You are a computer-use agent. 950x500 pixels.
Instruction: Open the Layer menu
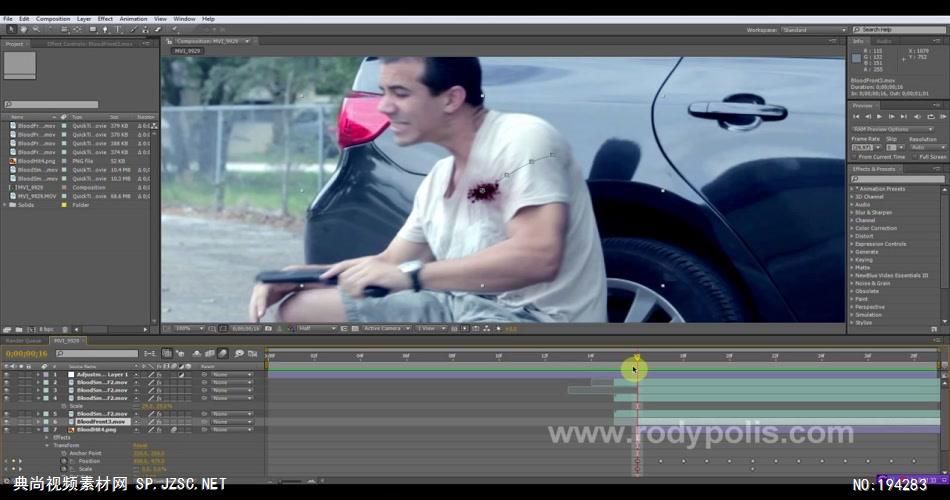84,19
